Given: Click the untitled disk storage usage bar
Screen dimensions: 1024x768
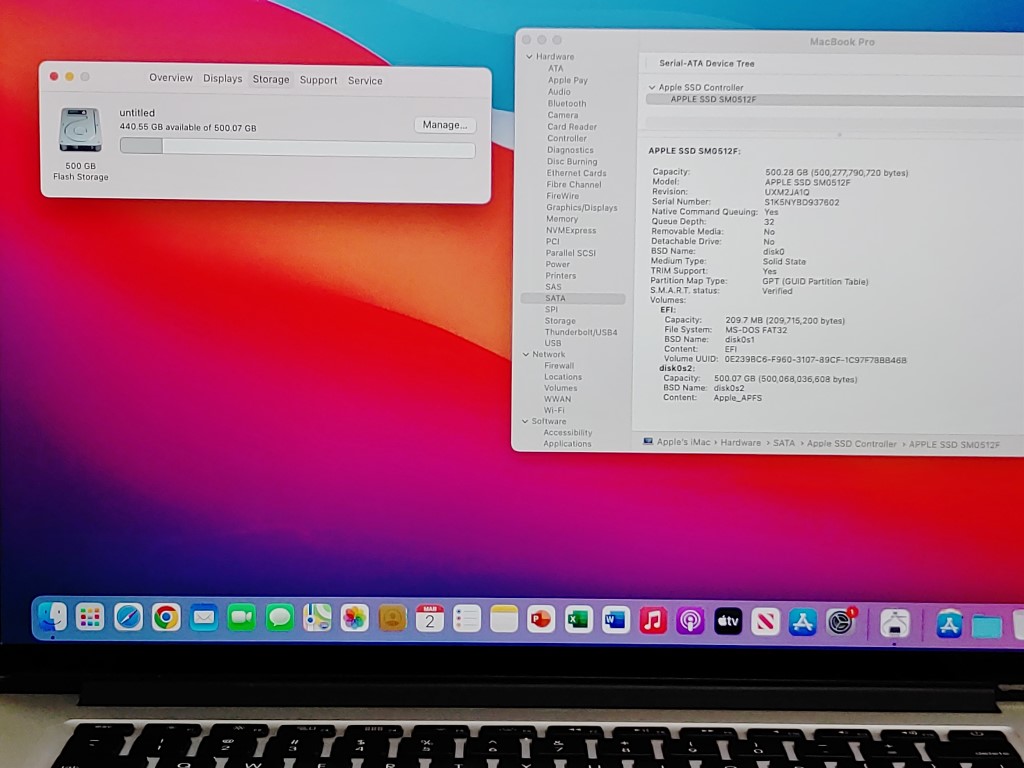Looking at the screenshot, I should point(297,147).
